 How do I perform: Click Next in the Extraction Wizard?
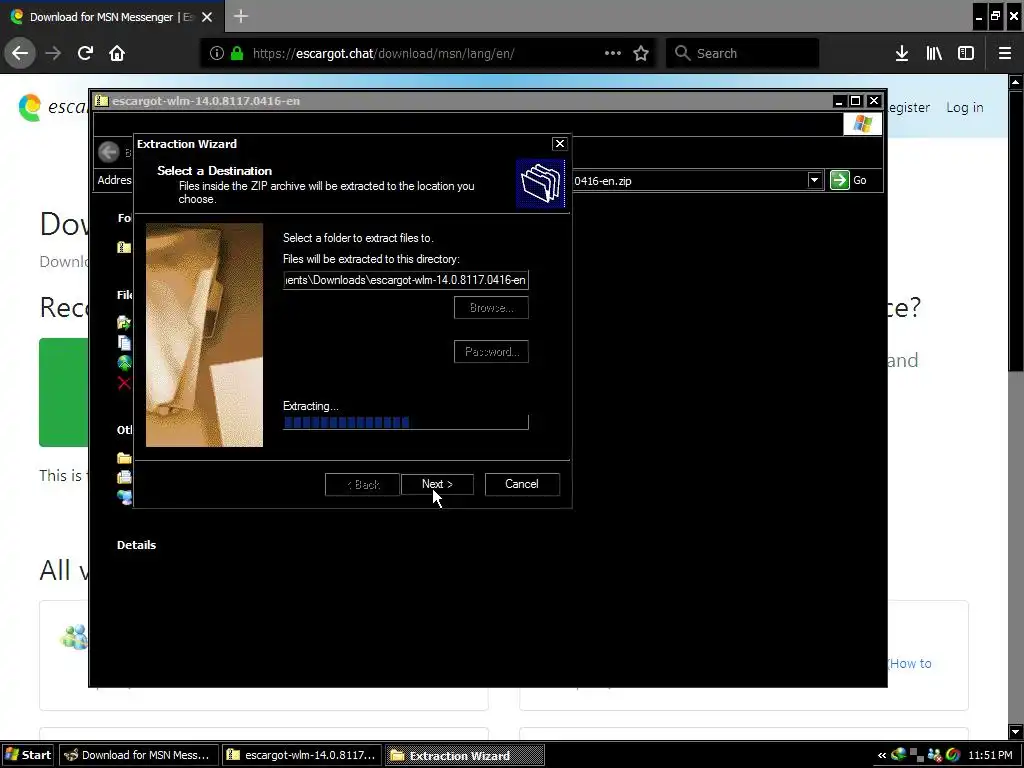click(x=437, y=484)
